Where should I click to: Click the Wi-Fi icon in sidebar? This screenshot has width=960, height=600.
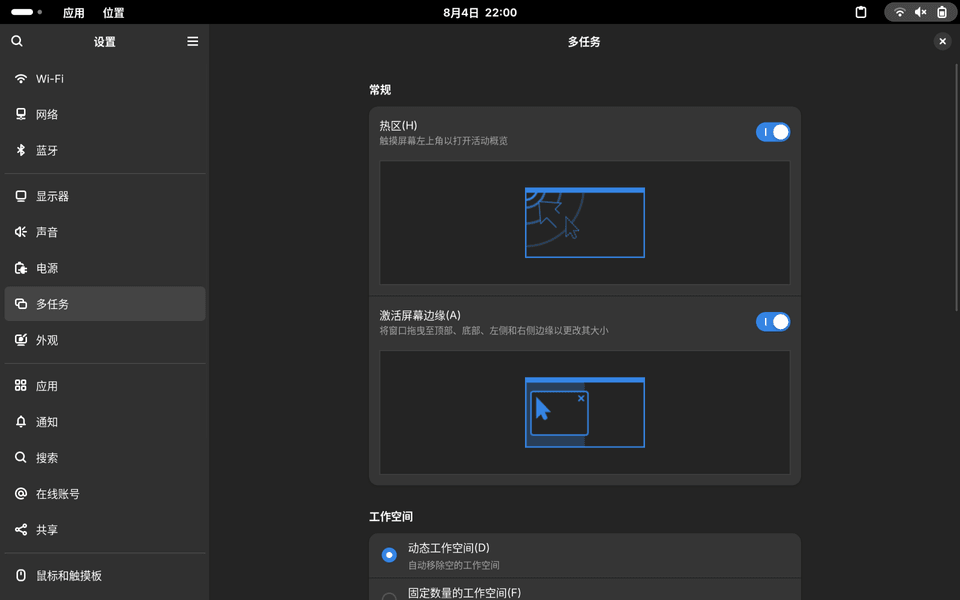coord(21,79)
